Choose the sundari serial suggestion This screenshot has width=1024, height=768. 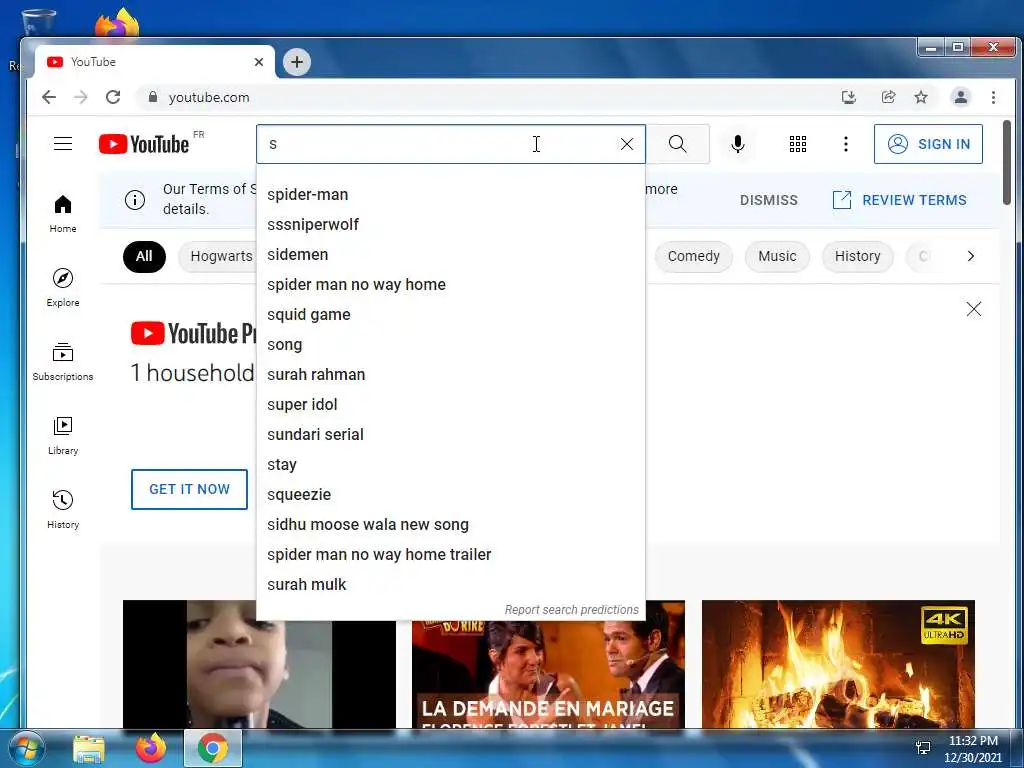coord(451,435)
